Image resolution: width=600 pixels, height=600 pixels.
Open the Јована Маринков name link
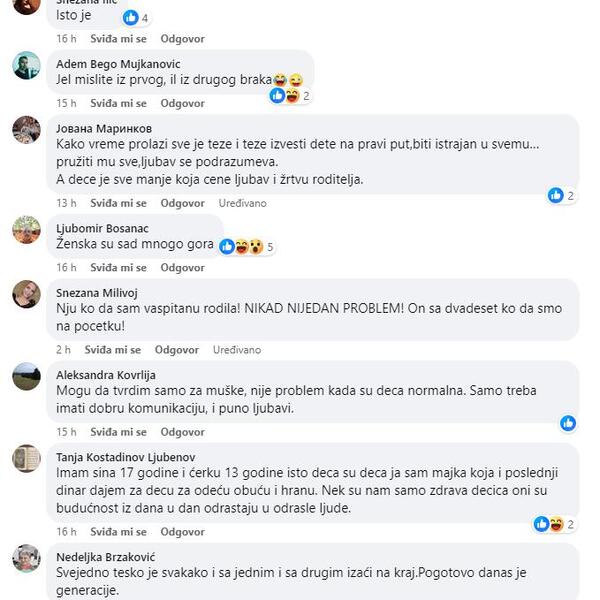coord(104,128)
